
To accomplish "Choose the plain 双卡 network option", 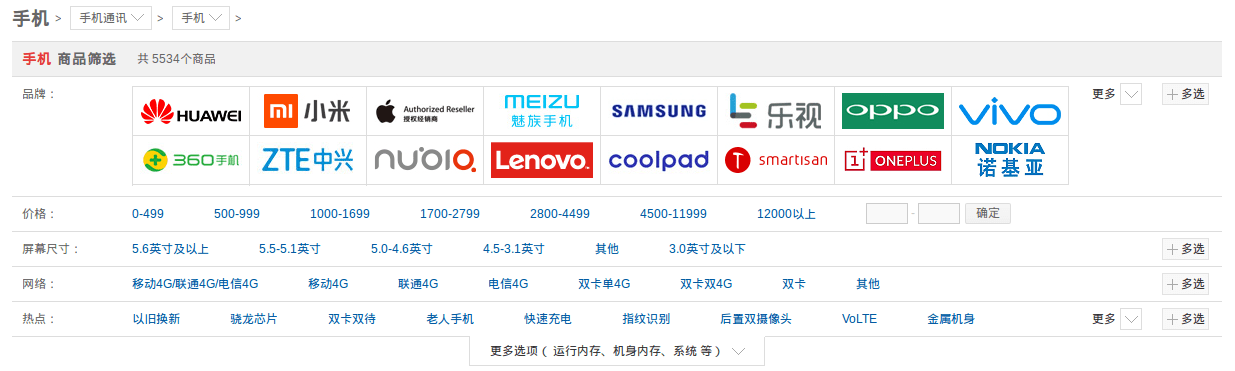I will (x=794, y=284).
